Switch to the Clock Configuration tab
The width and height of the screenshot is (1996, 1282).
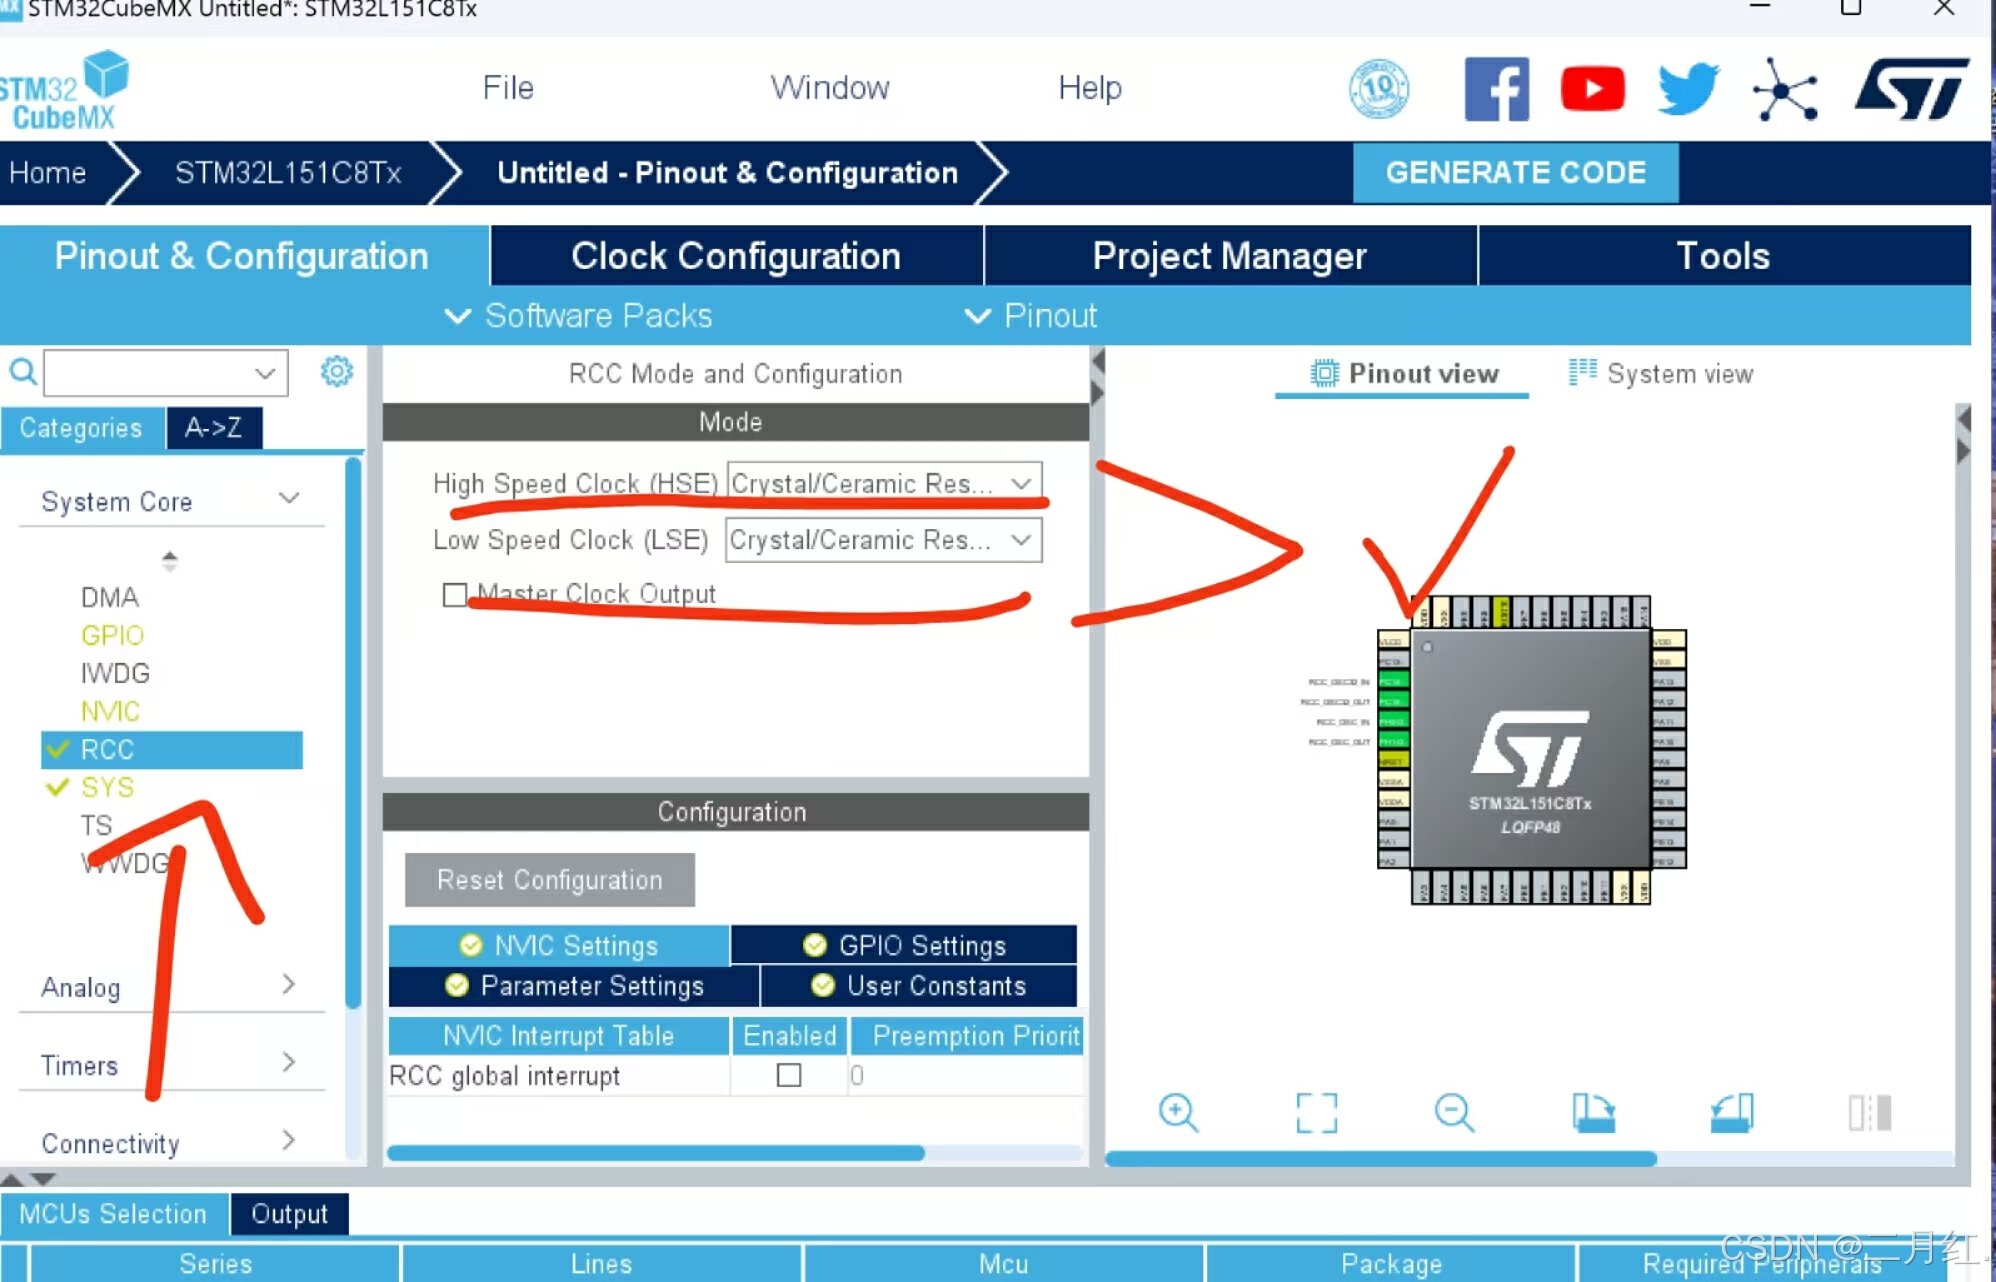(x=735, y=256)
